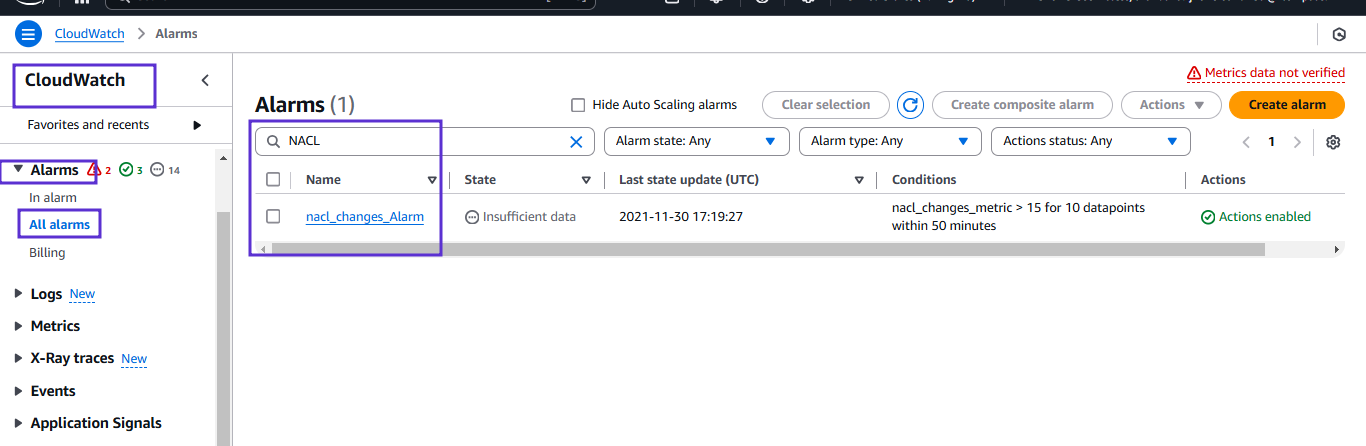Expand the Metrics section

(18, 326)
